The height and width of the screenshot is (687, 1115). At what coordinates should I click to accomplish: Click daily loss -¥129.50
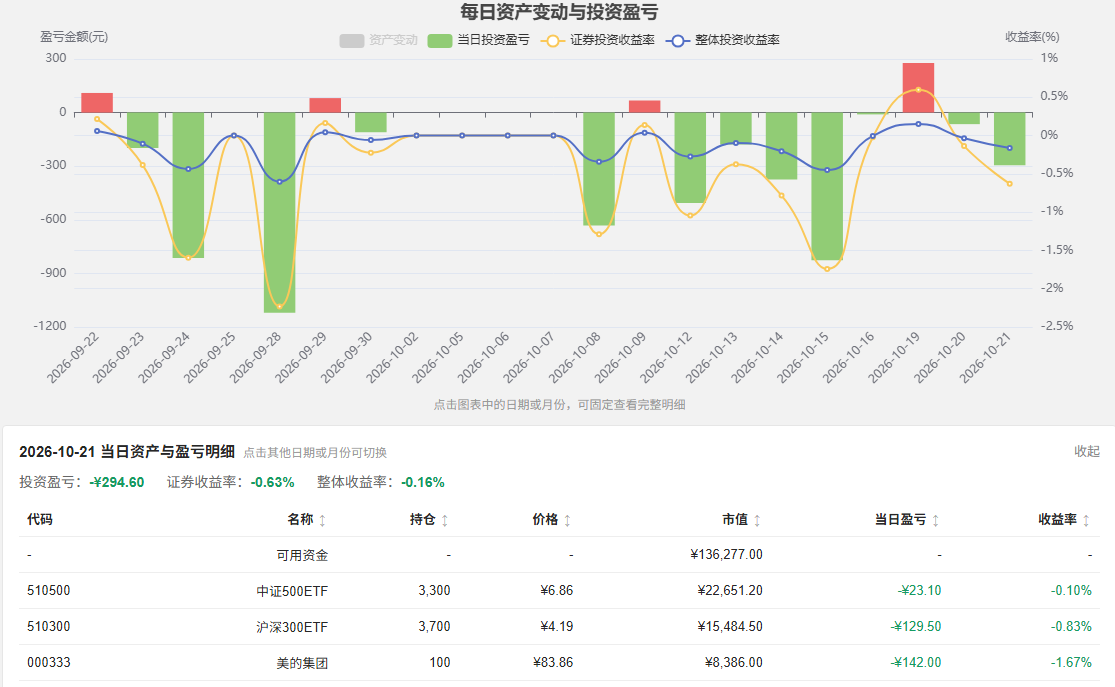915,627
